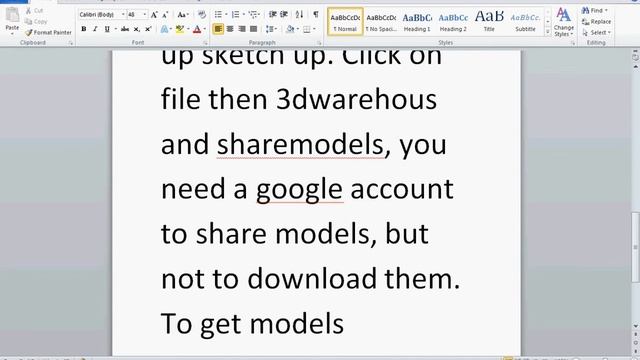Screen dimensions: 640x360
Task: Click the Replace button
Action: [597, 21]
